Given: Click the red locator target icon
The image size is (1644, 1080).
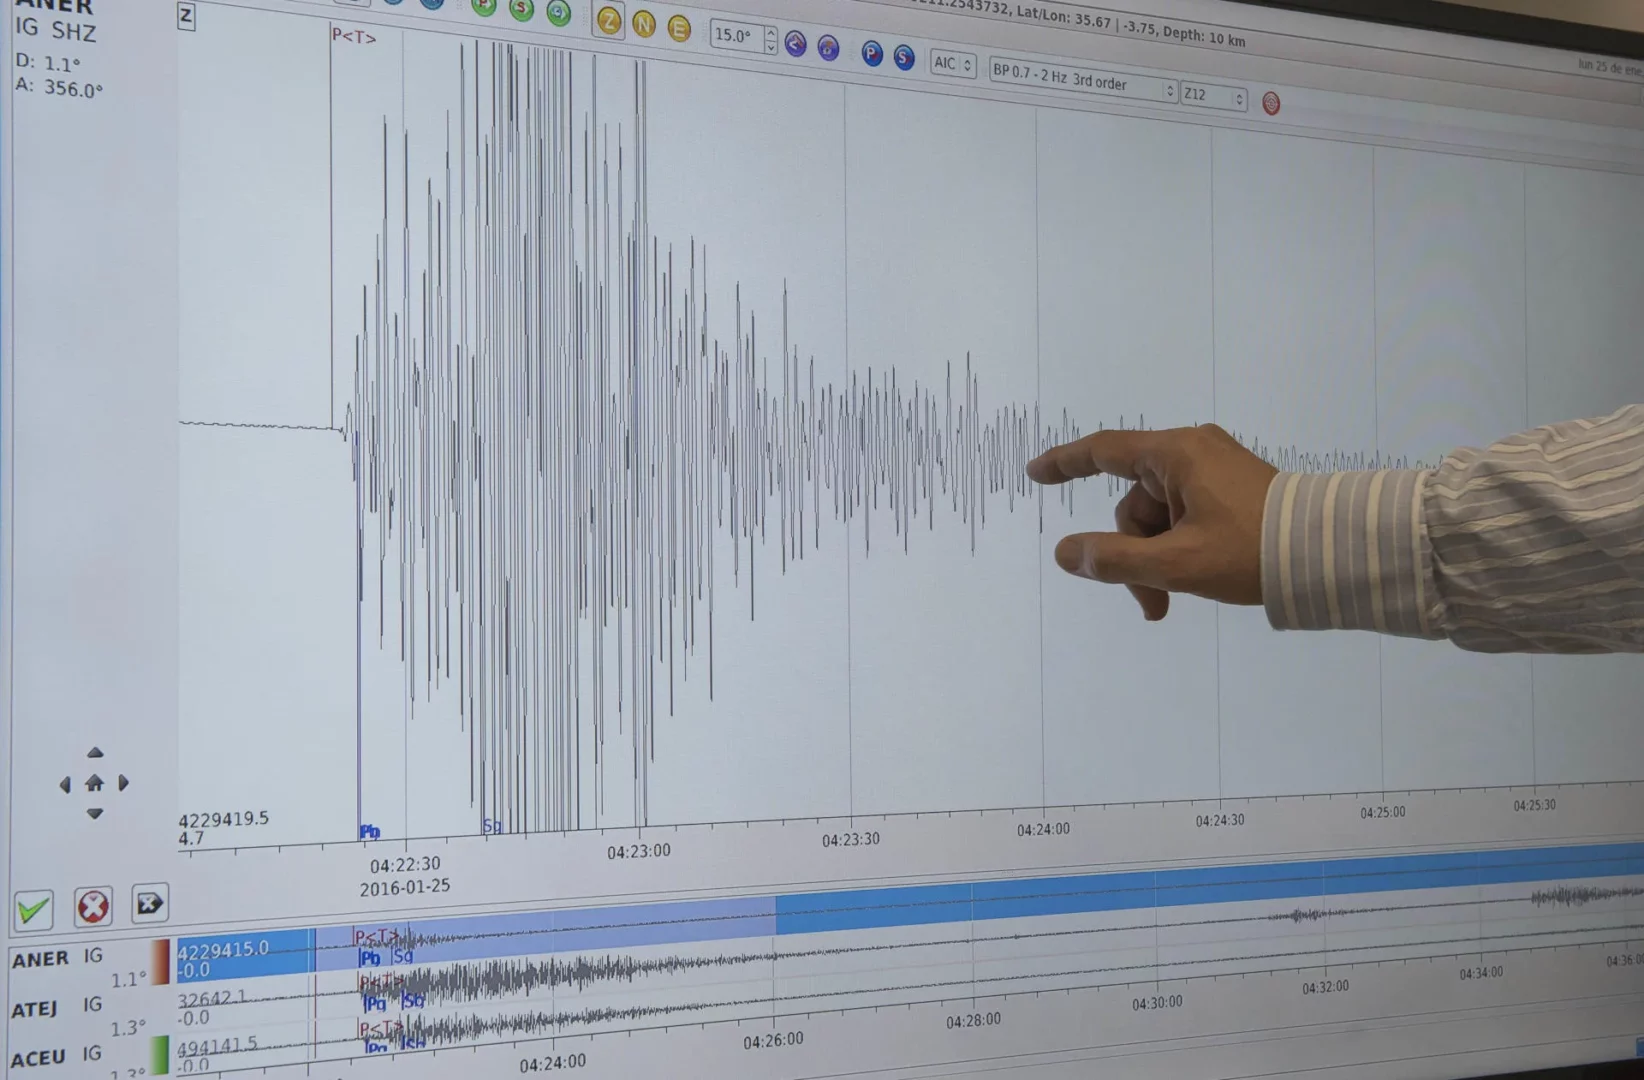Looking at the screenshot, I should (1271, 103).
